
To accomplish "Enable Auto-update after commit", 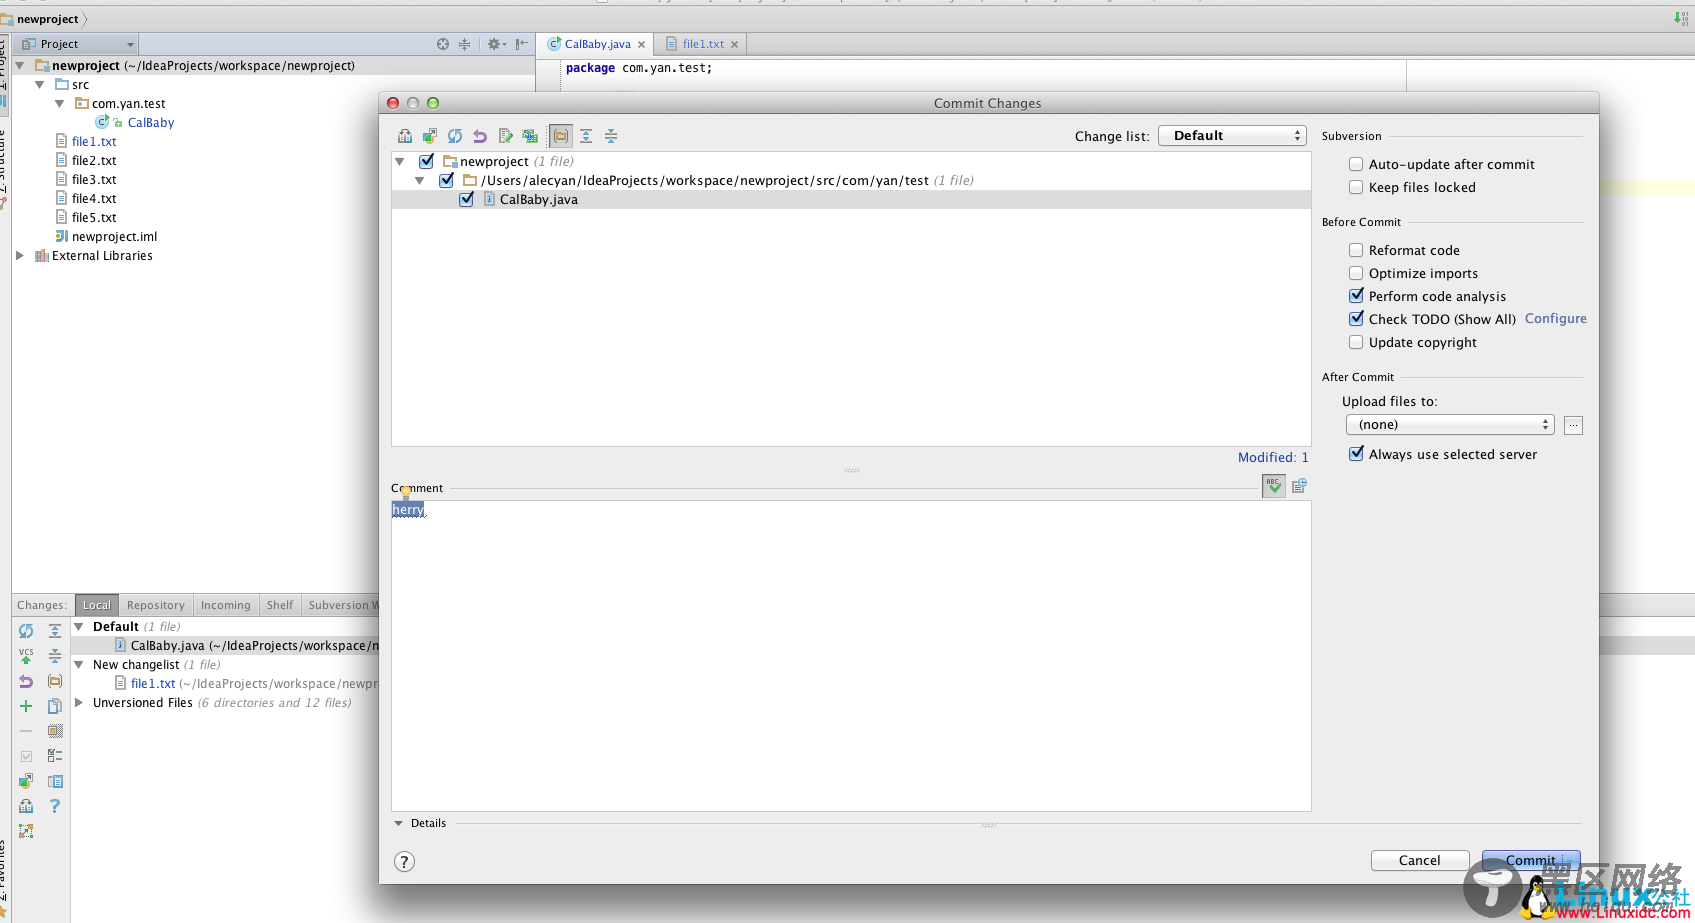I will coord(1356,164).
